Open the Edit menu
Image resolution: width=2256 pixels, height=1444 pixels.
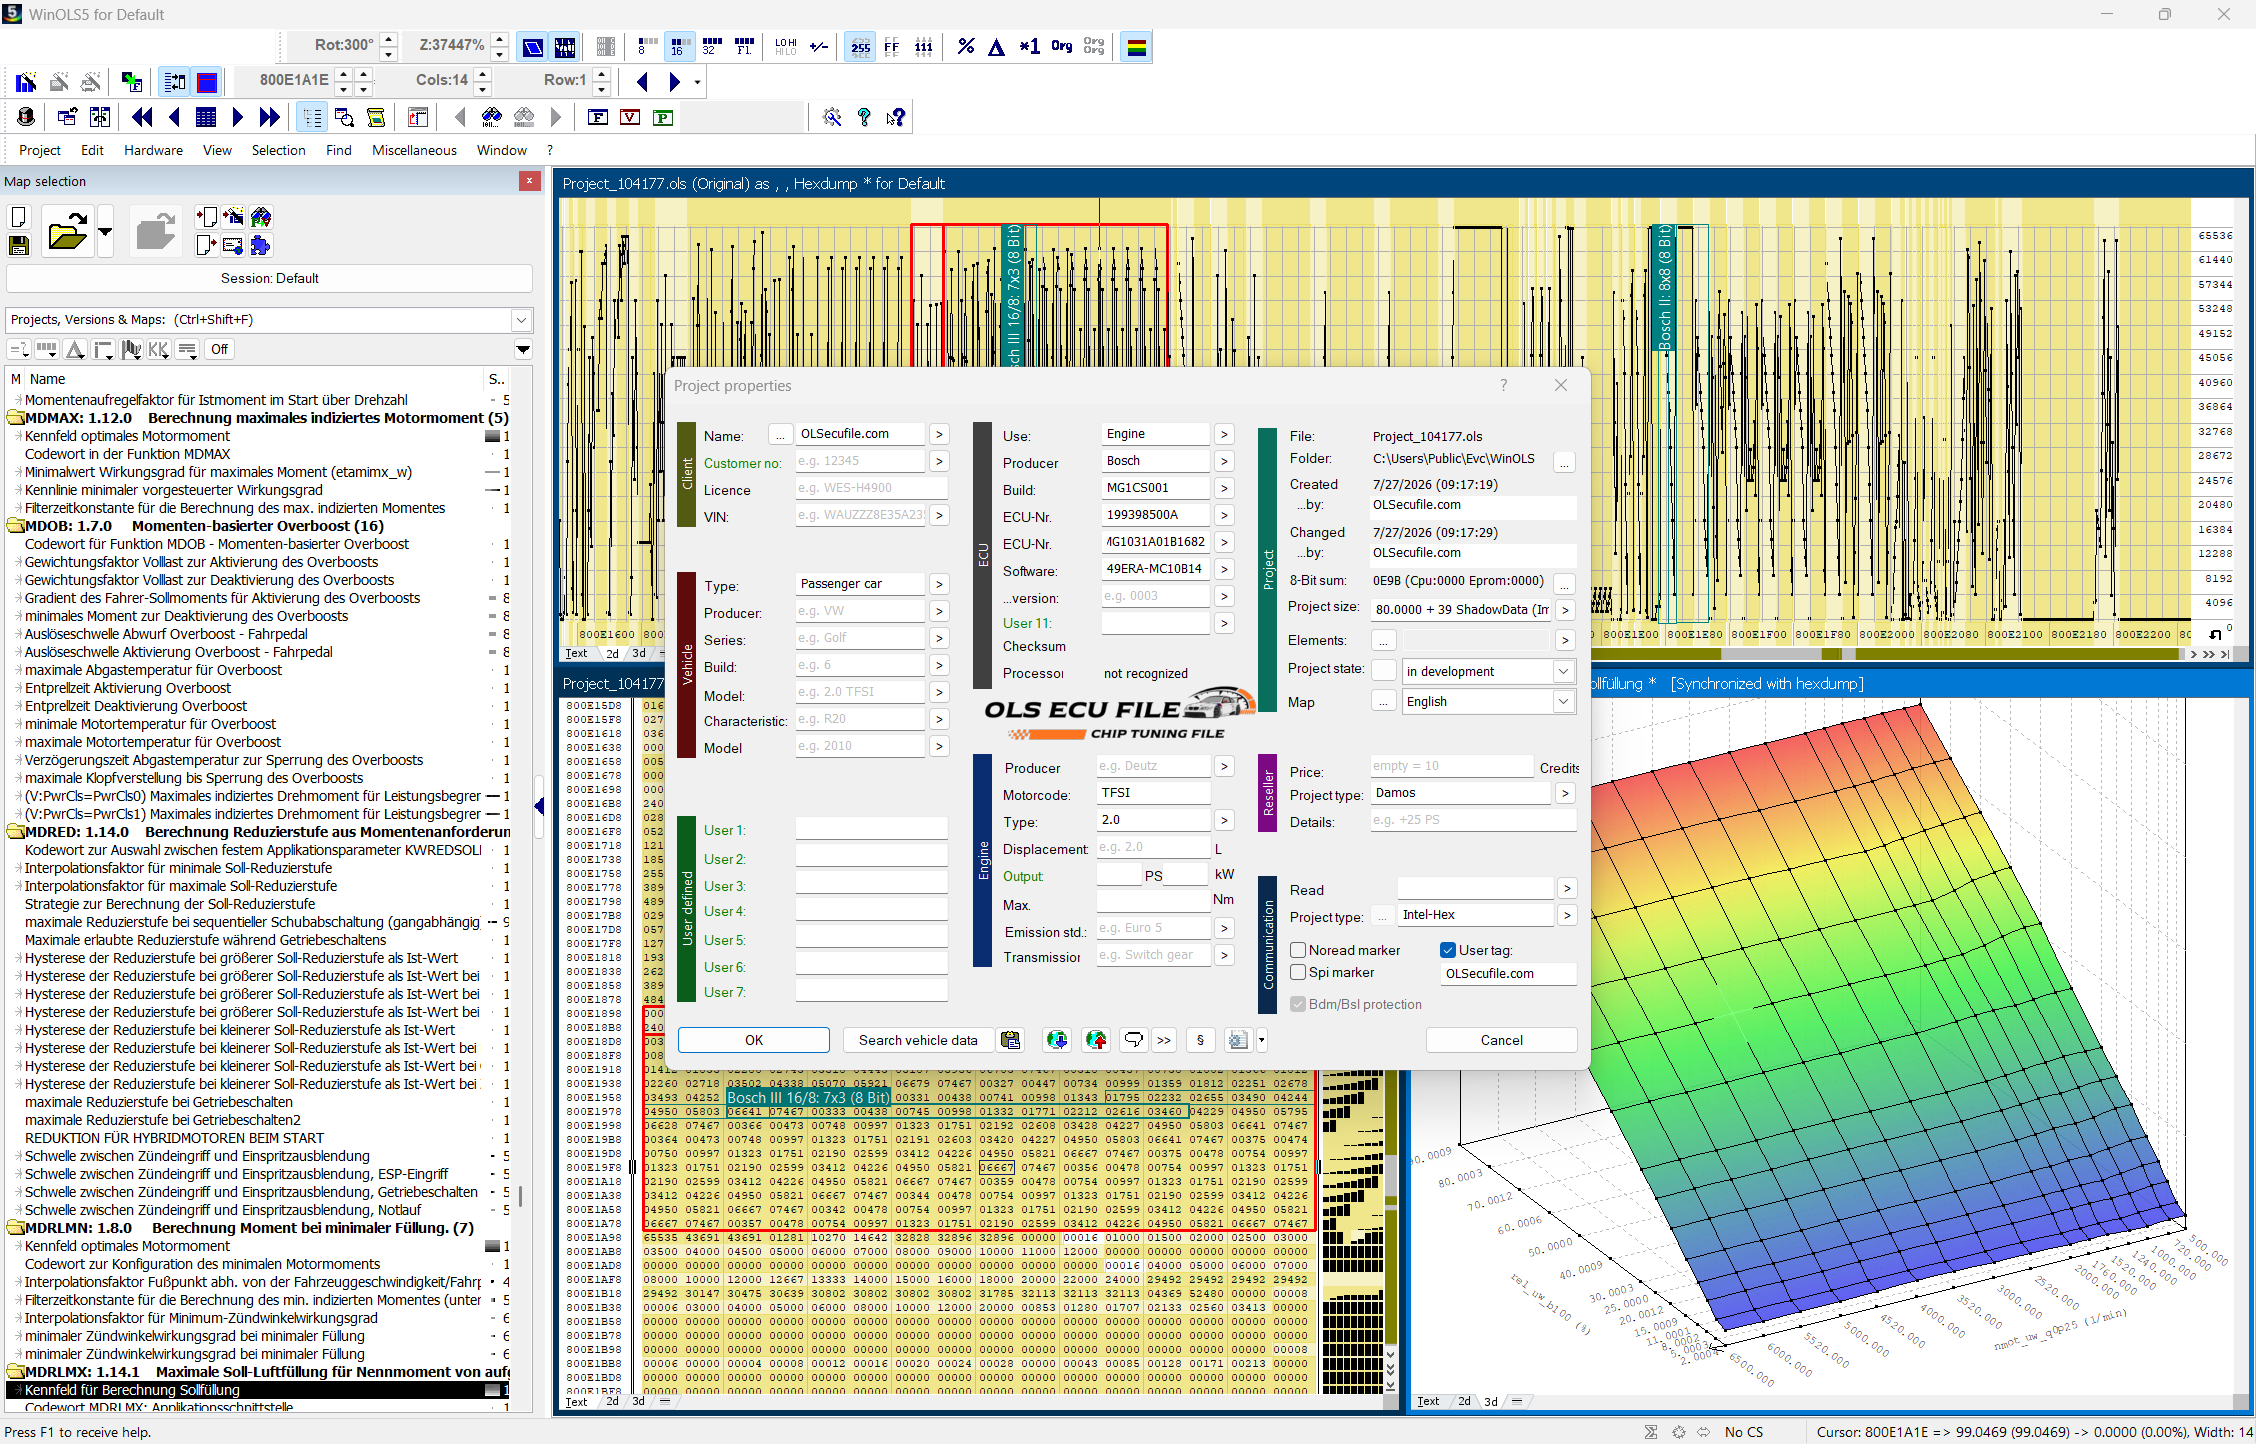[92, 150]
